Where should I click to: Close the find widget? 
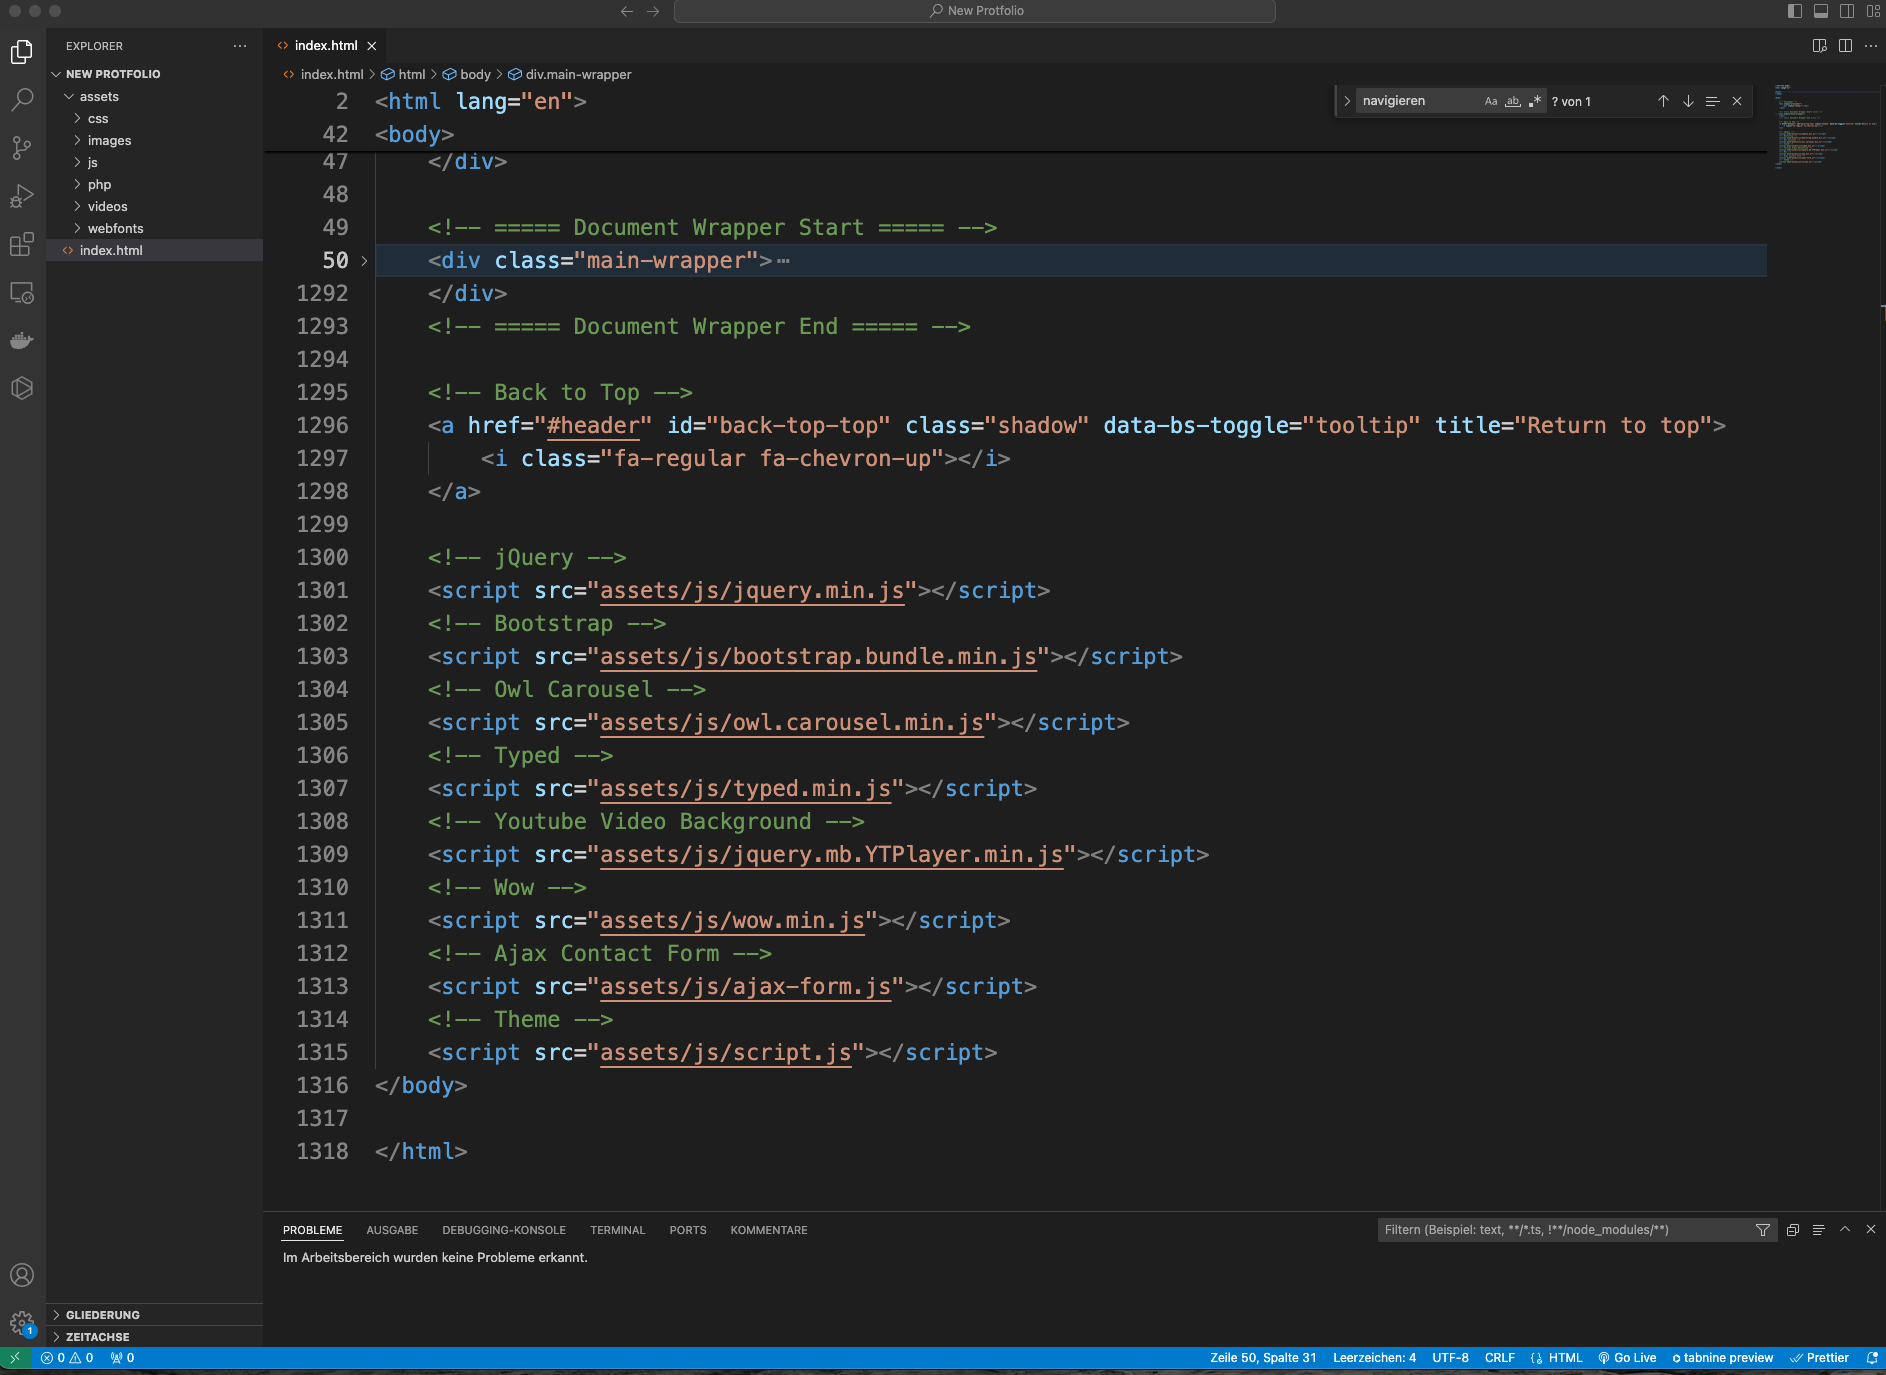point(1737,101)
